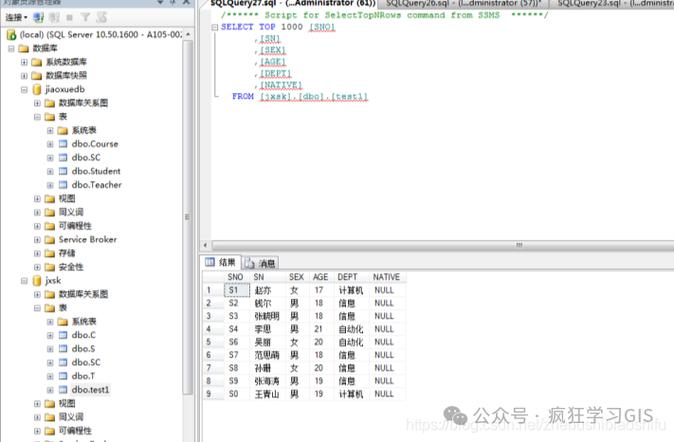
Task: Select the S4 cell in results grid
Action: [x=235, y=328]
